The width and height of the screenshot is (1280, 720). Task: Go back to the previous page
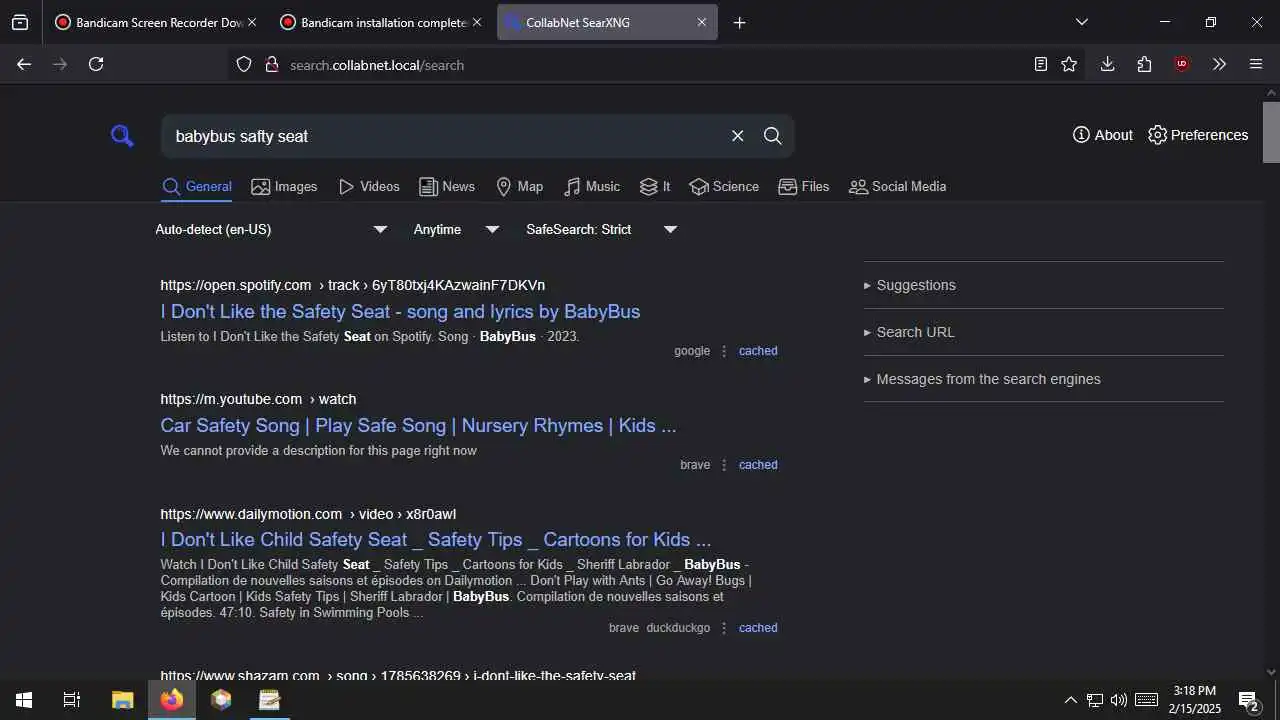pyautogui.click(x=24, y=64)
